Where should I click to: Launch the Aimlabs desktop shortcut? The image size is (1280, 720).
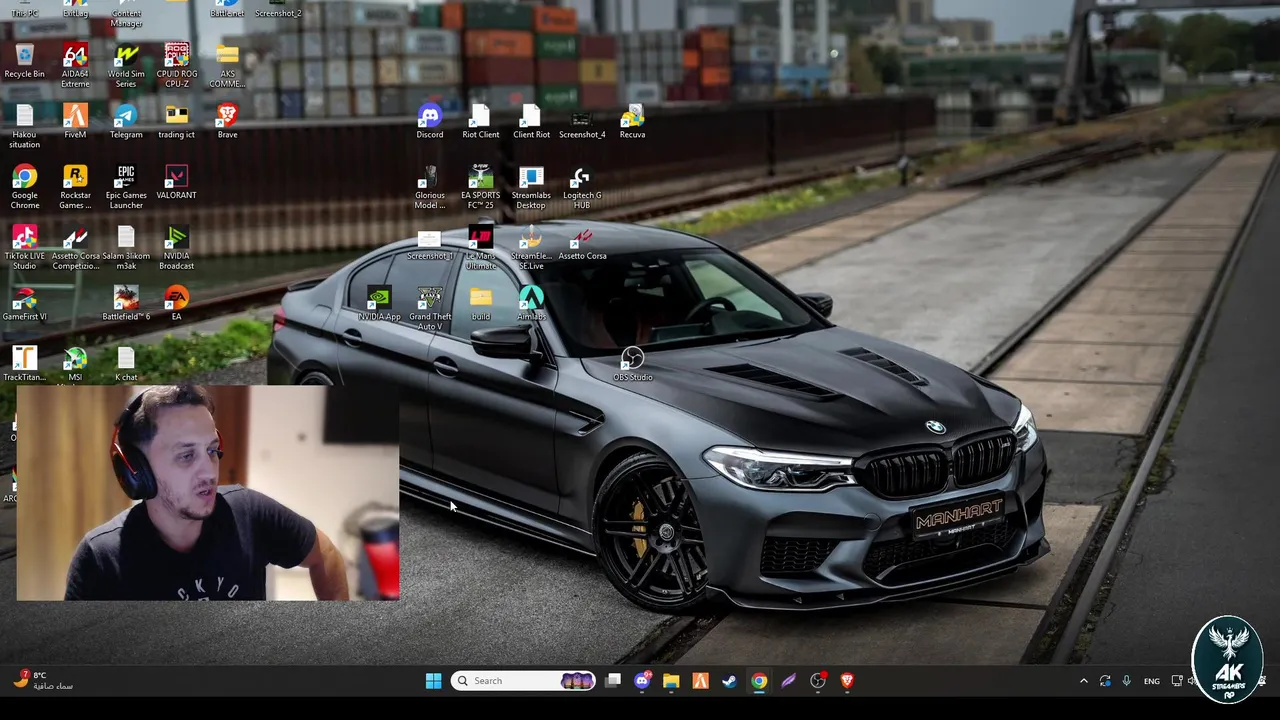pos(531,304)
